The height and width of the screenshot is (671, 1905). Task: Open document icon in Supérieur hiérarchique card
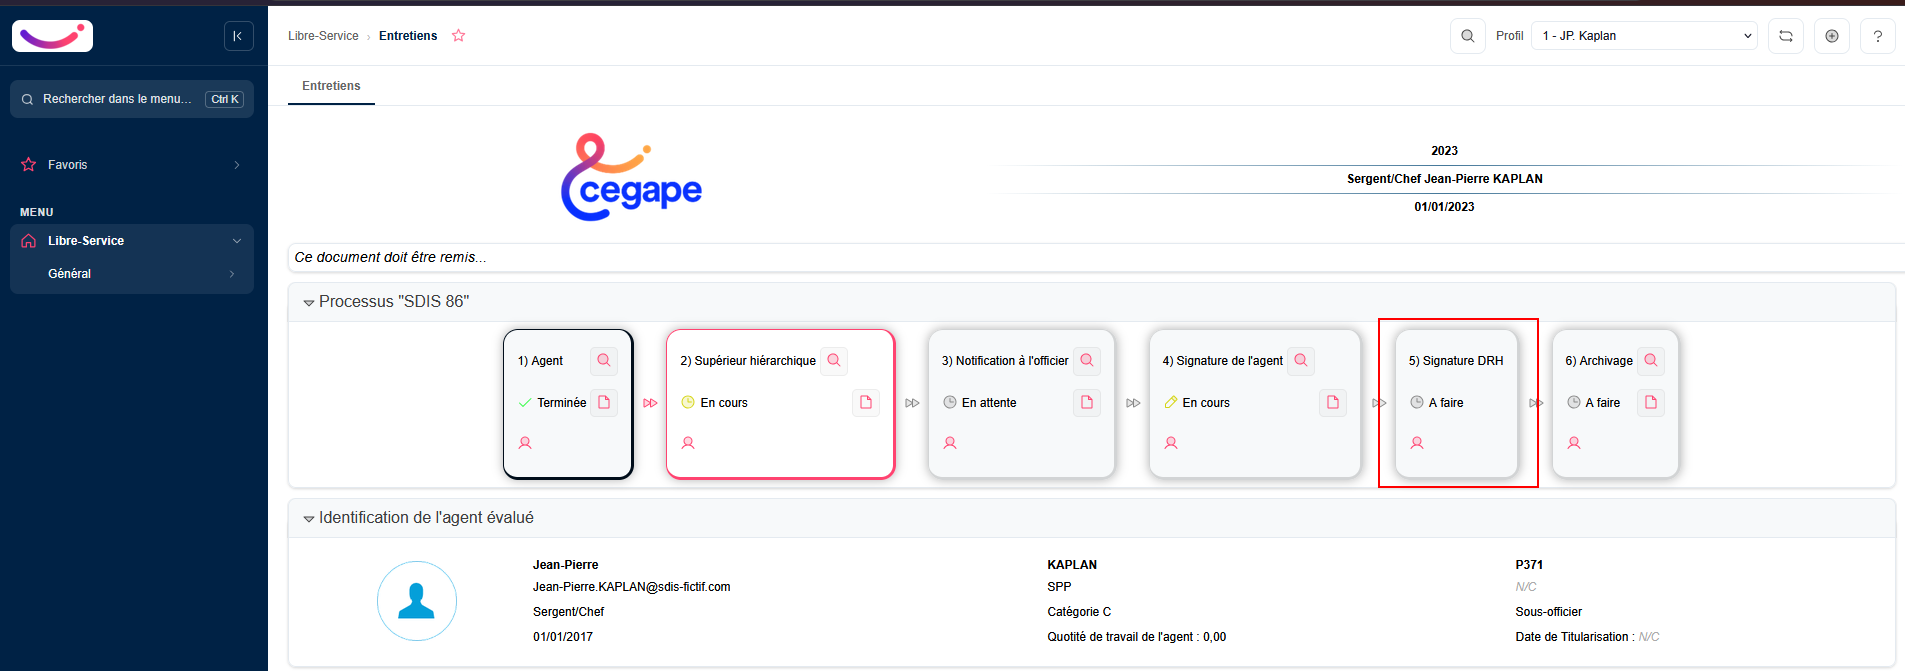(866, 403)
